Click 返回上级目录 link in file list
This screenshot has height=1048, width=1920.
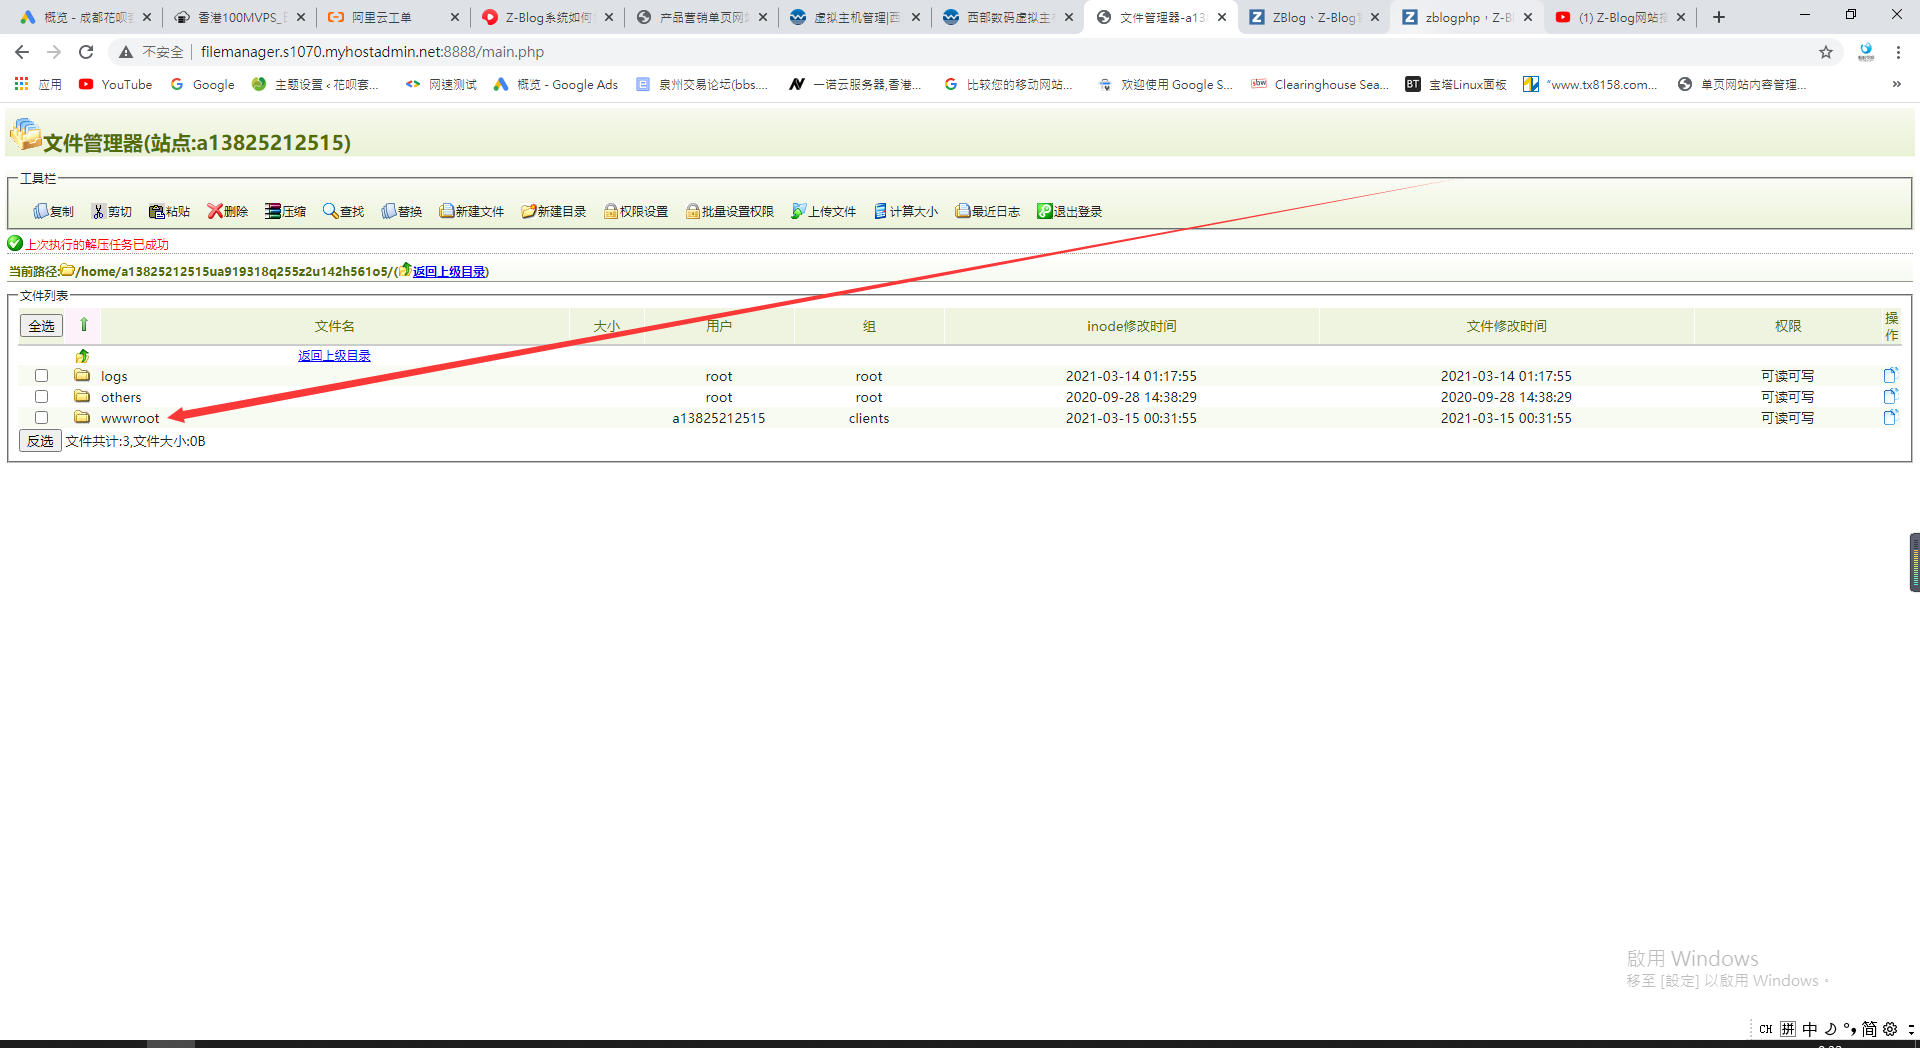[334, 356]
